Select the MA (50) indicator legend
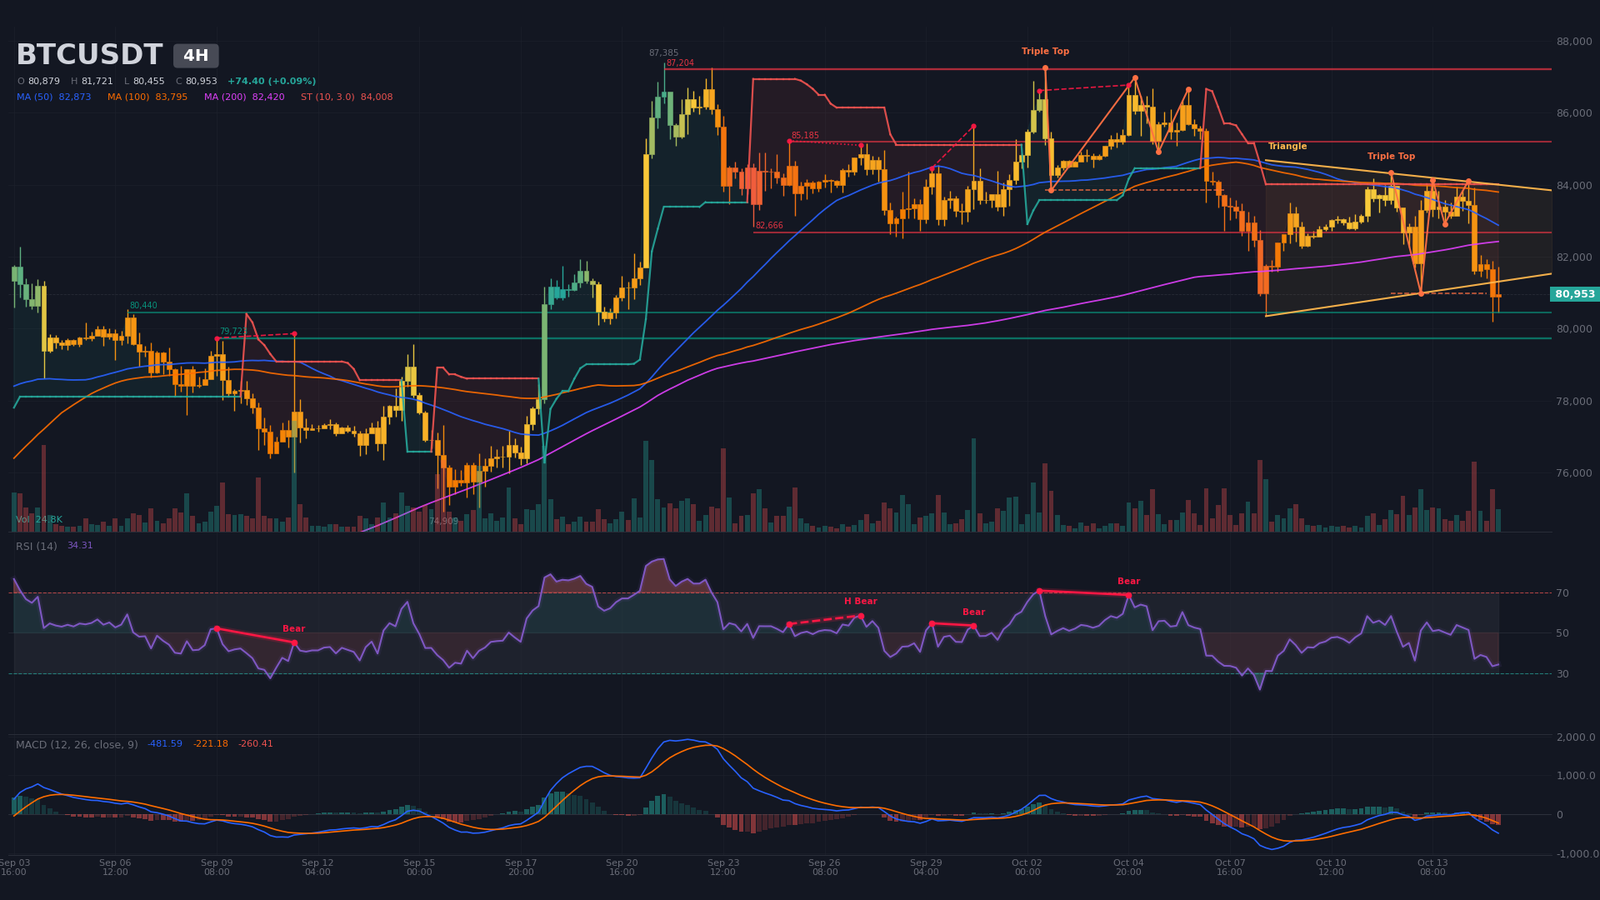The height and width of the screenshot is (900, 1600). click(54, 97)
